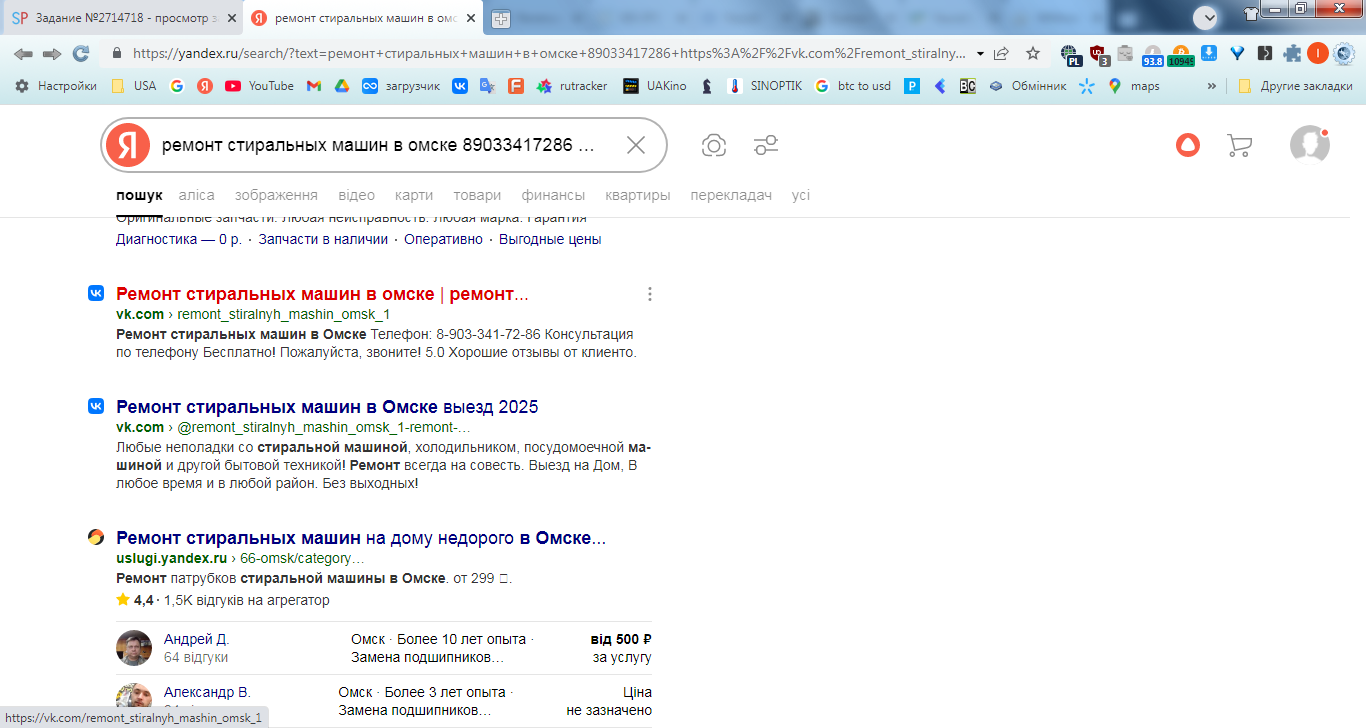Image resolution: width=1366 pixels, height=728 pixels.
Task: Clear the Yandex search query
Action: (636, 145)
